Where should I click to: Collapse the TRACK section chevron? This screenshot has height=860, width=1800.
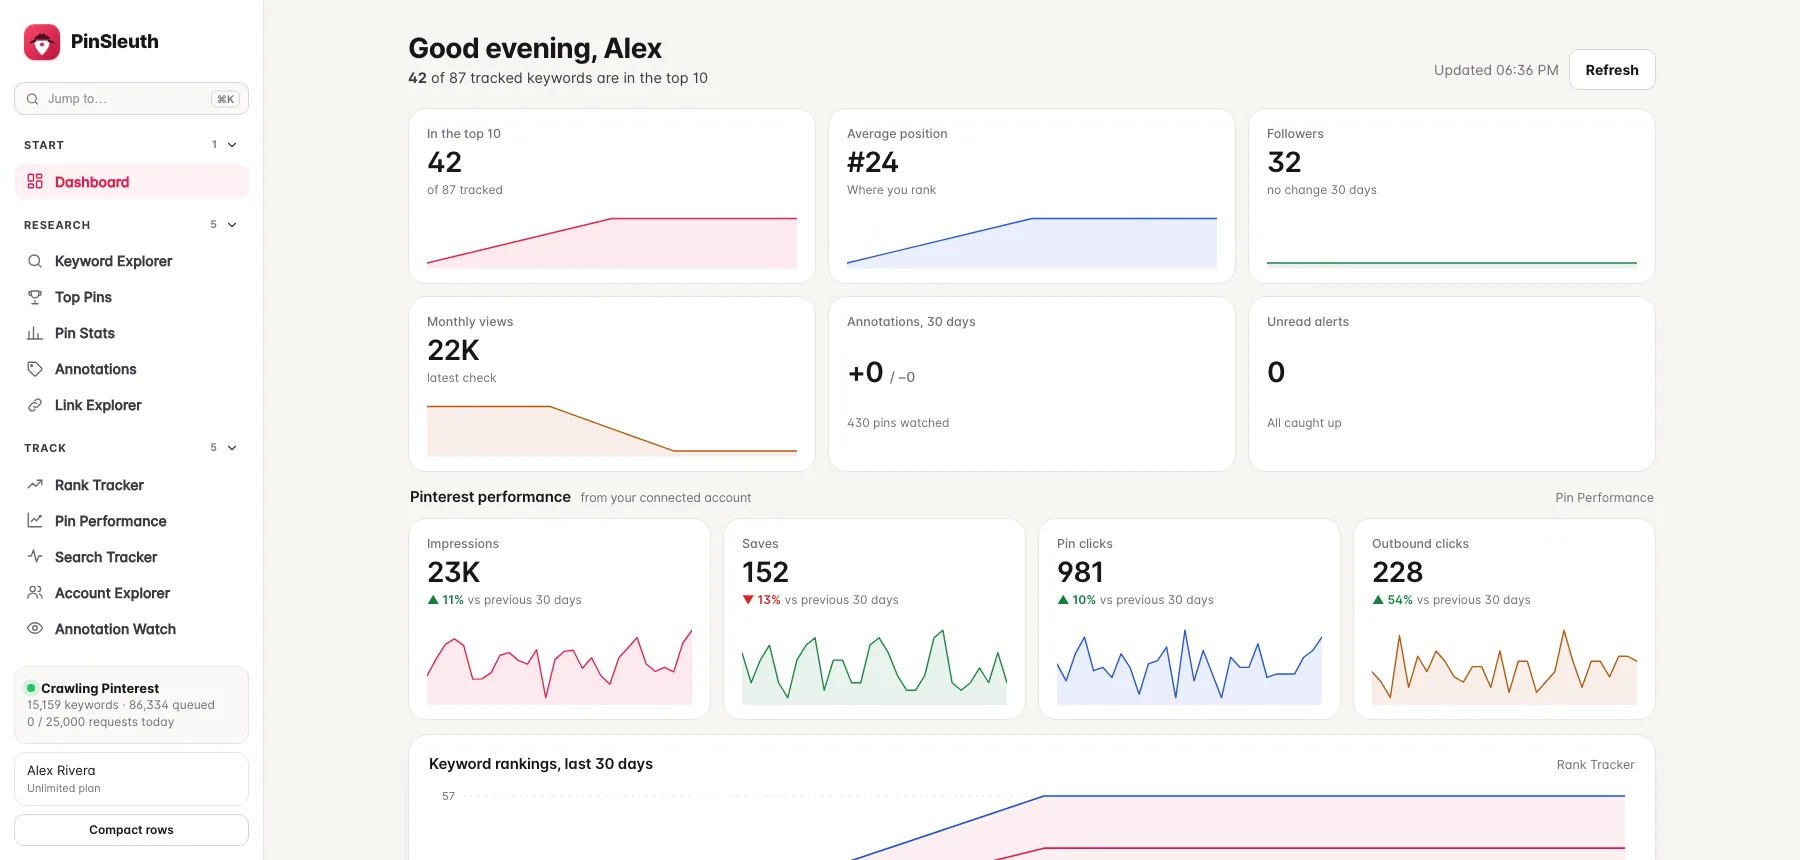(232, 448)
